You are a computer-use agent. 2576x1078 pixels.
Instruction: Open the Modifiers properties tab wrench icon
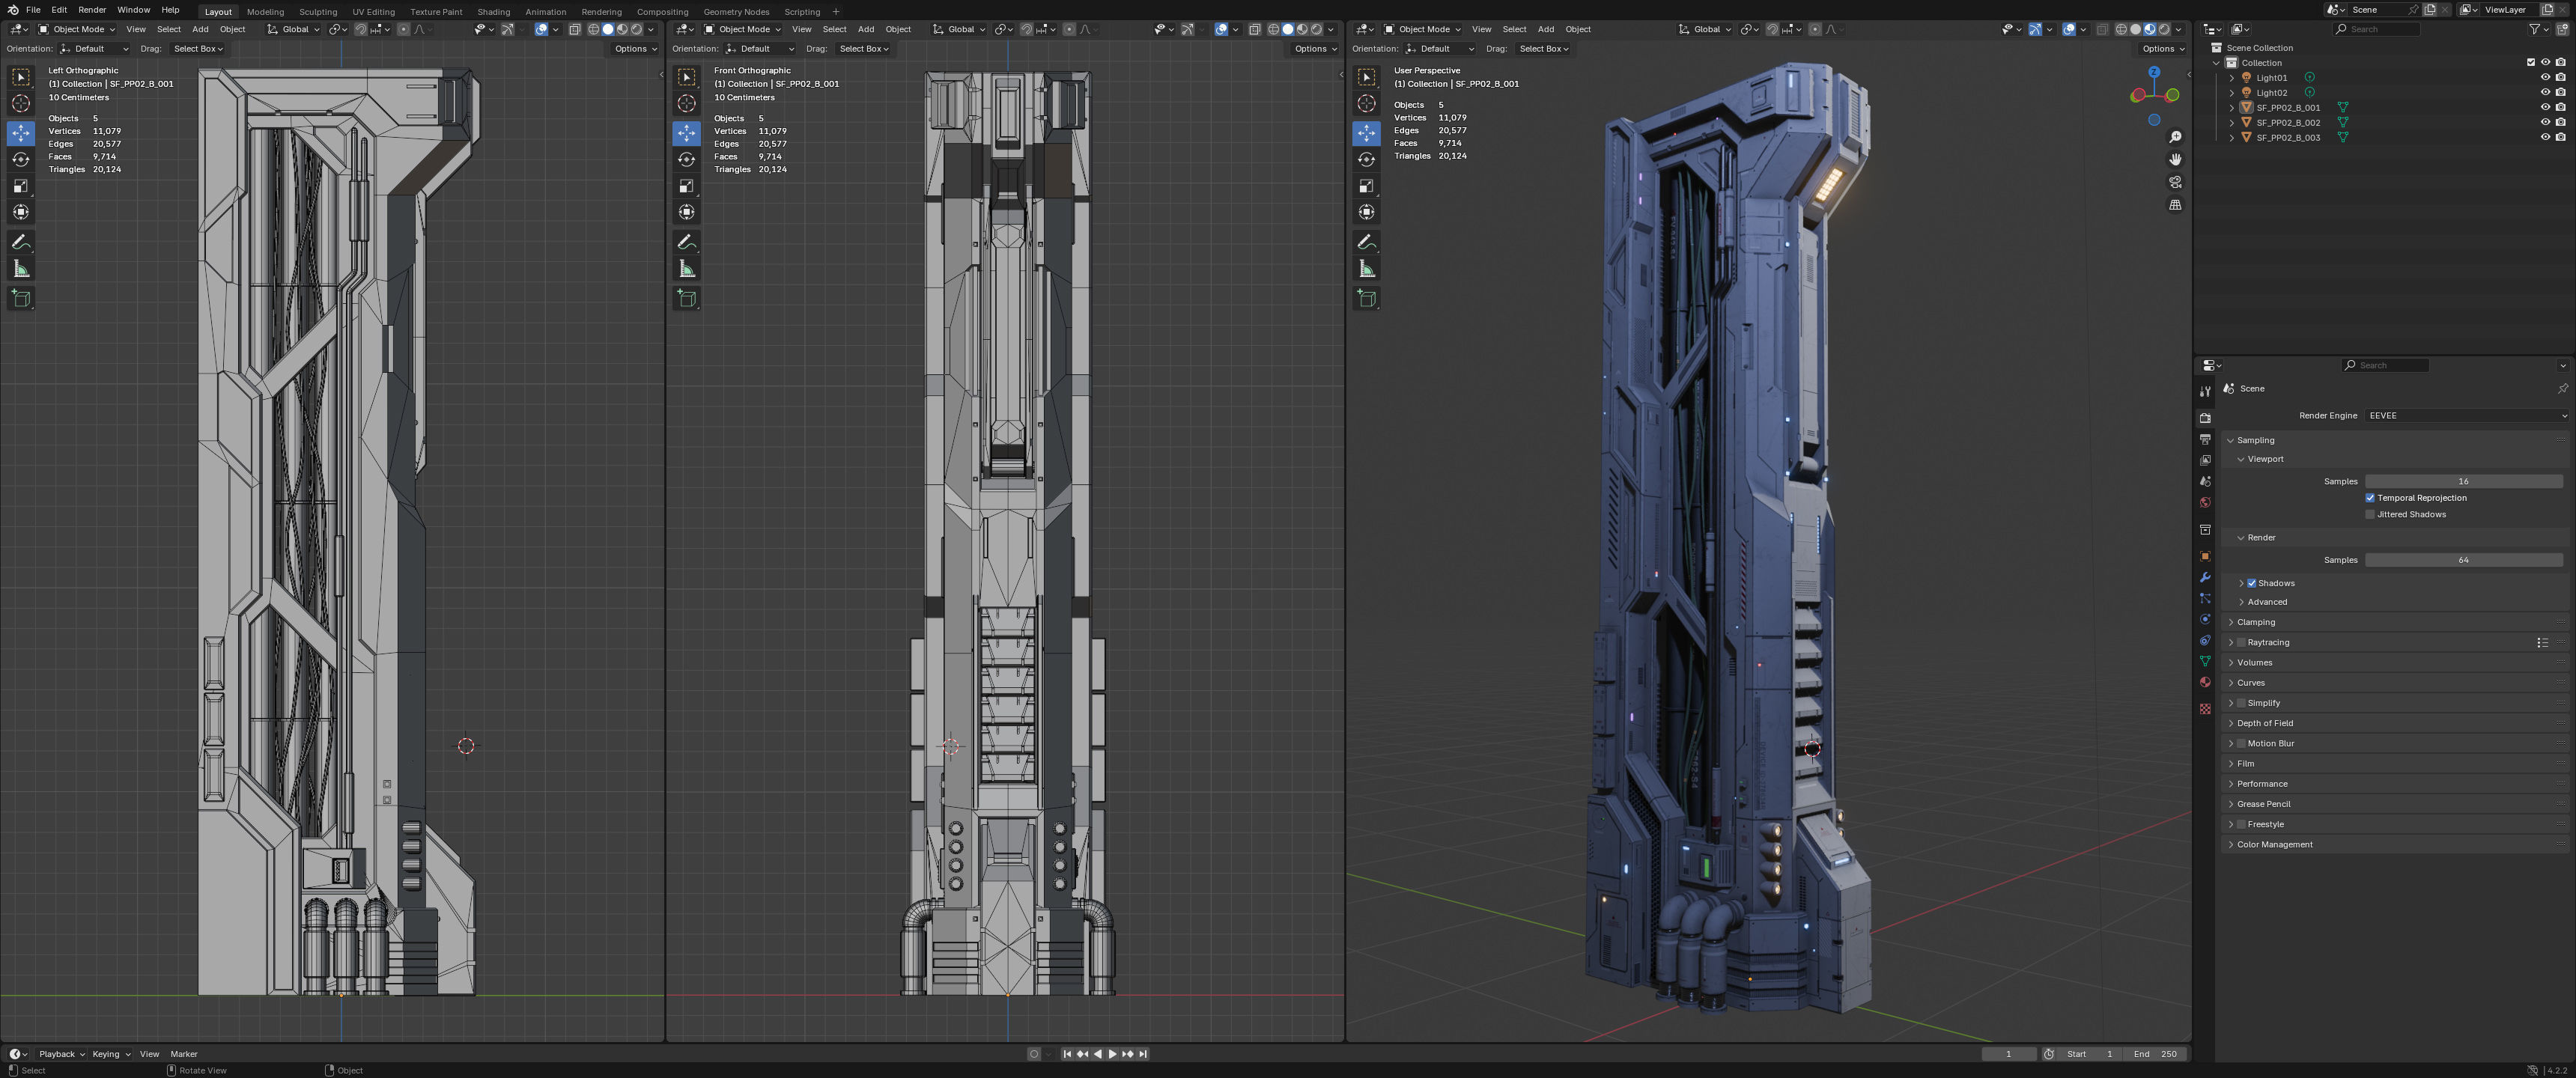tap(2205, 577)
